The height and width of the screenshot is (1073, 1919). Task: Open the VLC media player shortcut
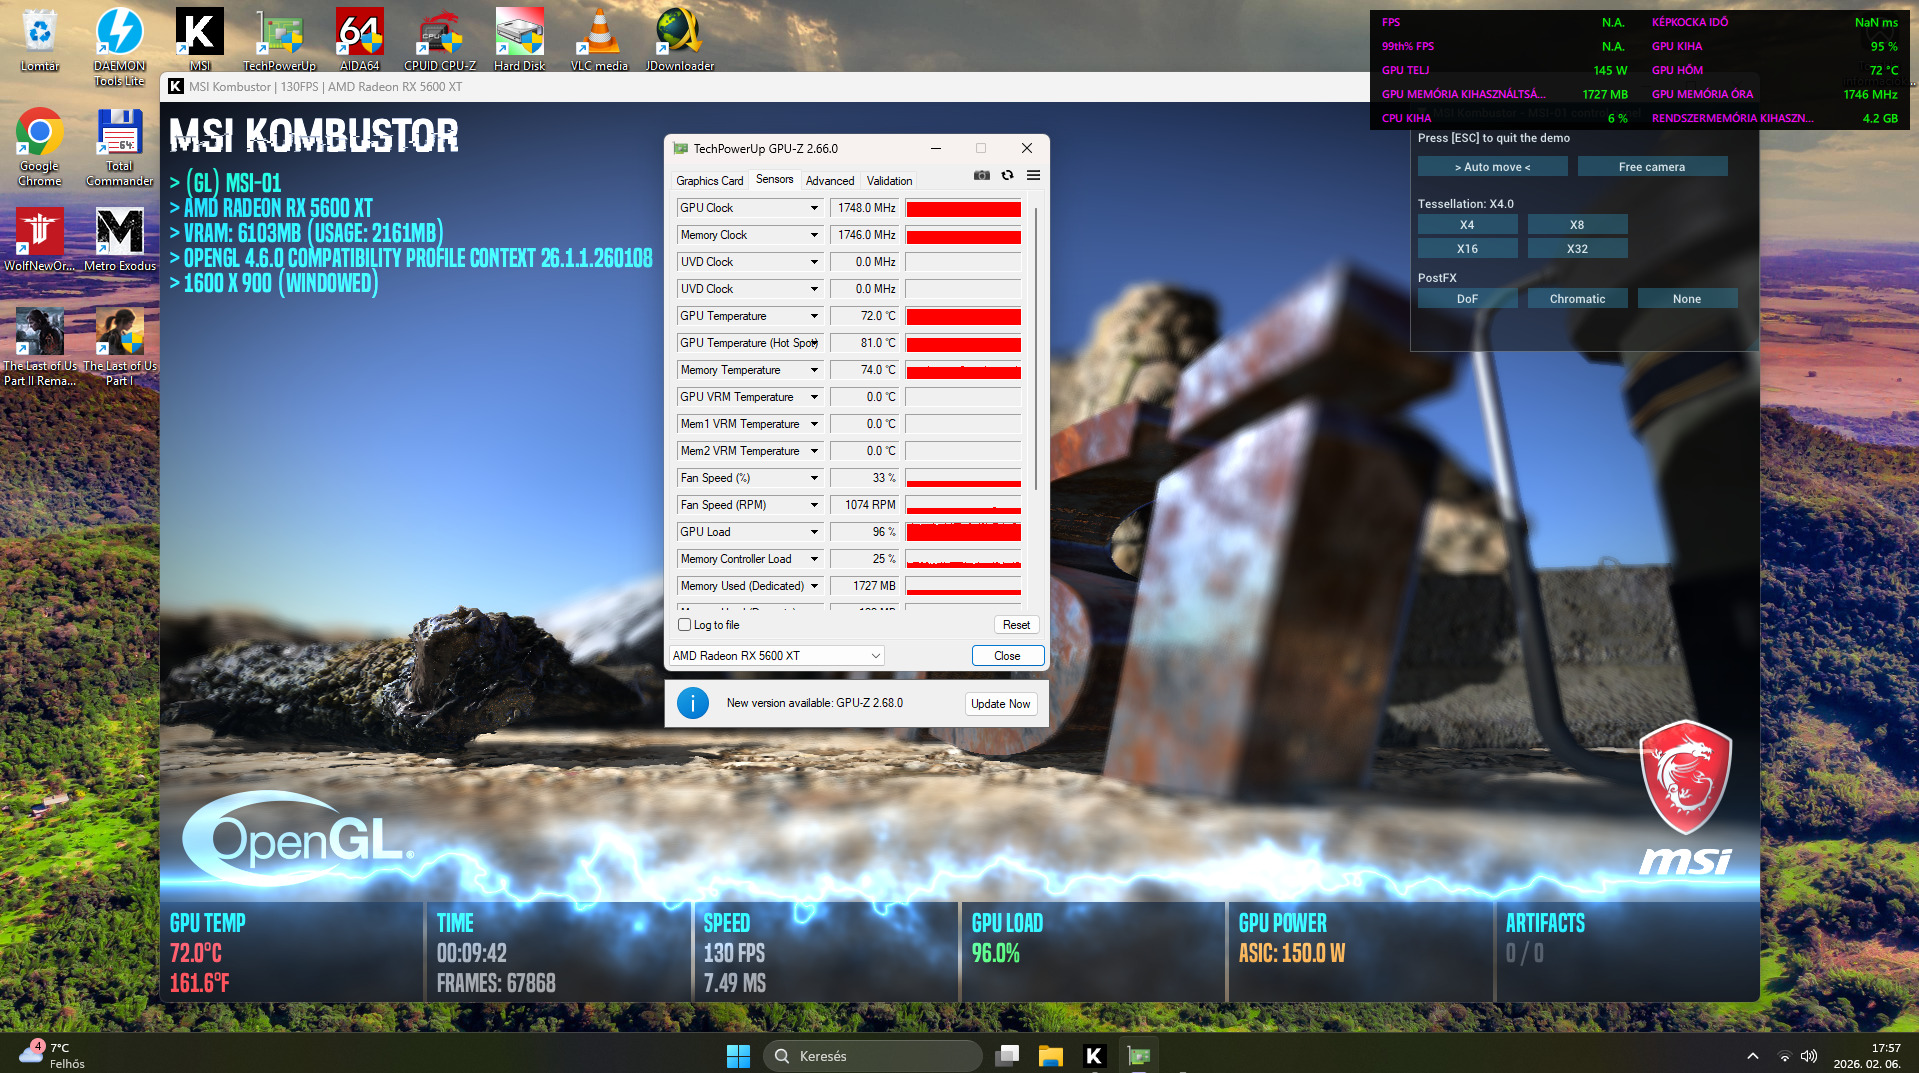coord(599,40)
